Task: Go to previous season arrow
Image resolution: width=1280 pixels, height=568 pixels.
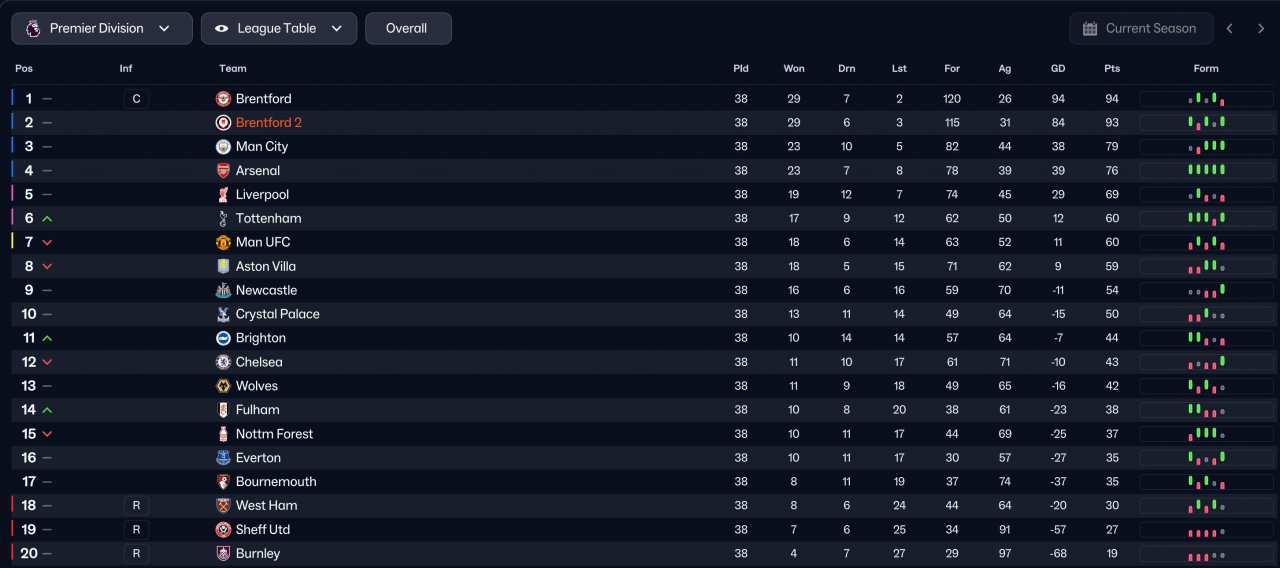Action: [x=1230, y=29]
